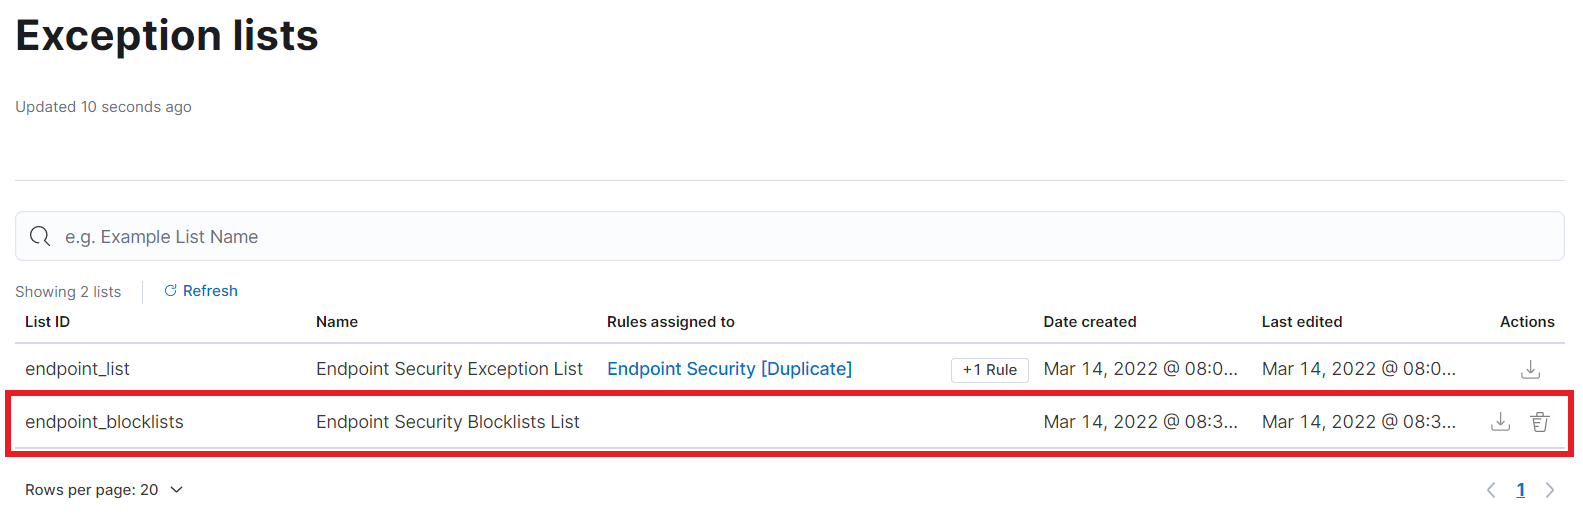Delete the endpoint_blocklists exception list
The height and width of the screenshot is (528, 1583).
[x=1540, y=422]
